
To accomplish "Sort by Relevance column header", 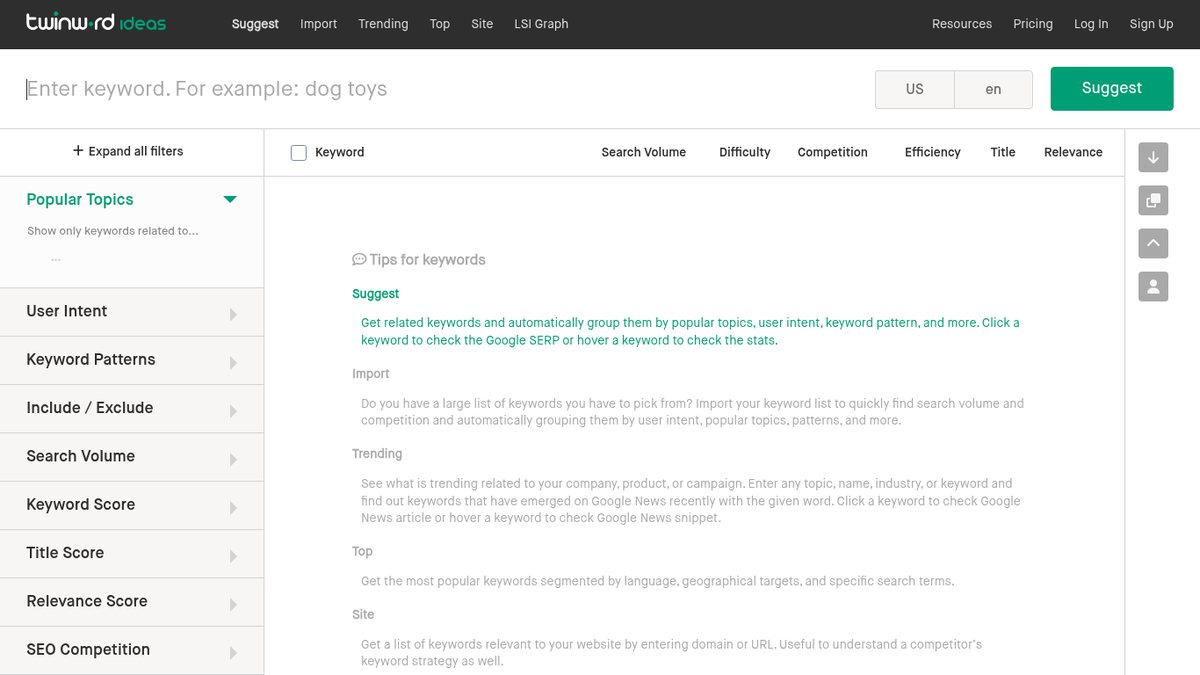I will point(1073,152).
